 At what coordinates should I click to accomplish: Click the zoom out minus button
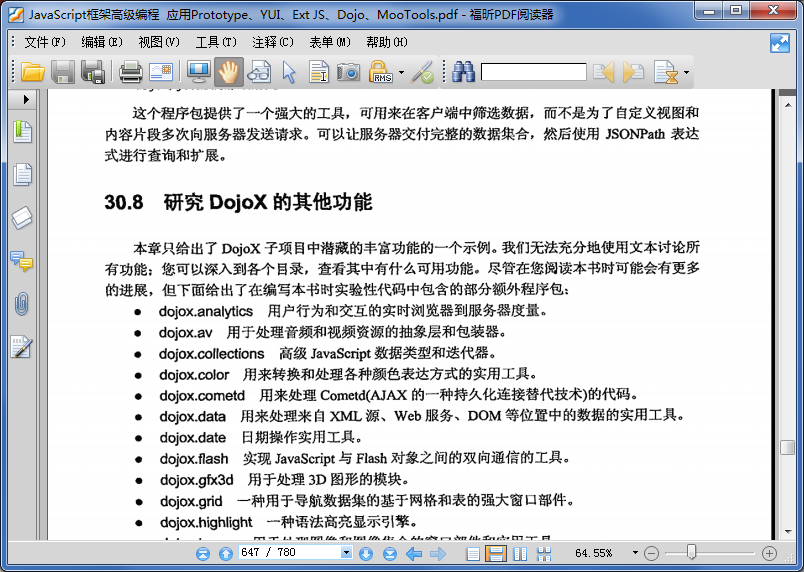(x=651, y=554)
